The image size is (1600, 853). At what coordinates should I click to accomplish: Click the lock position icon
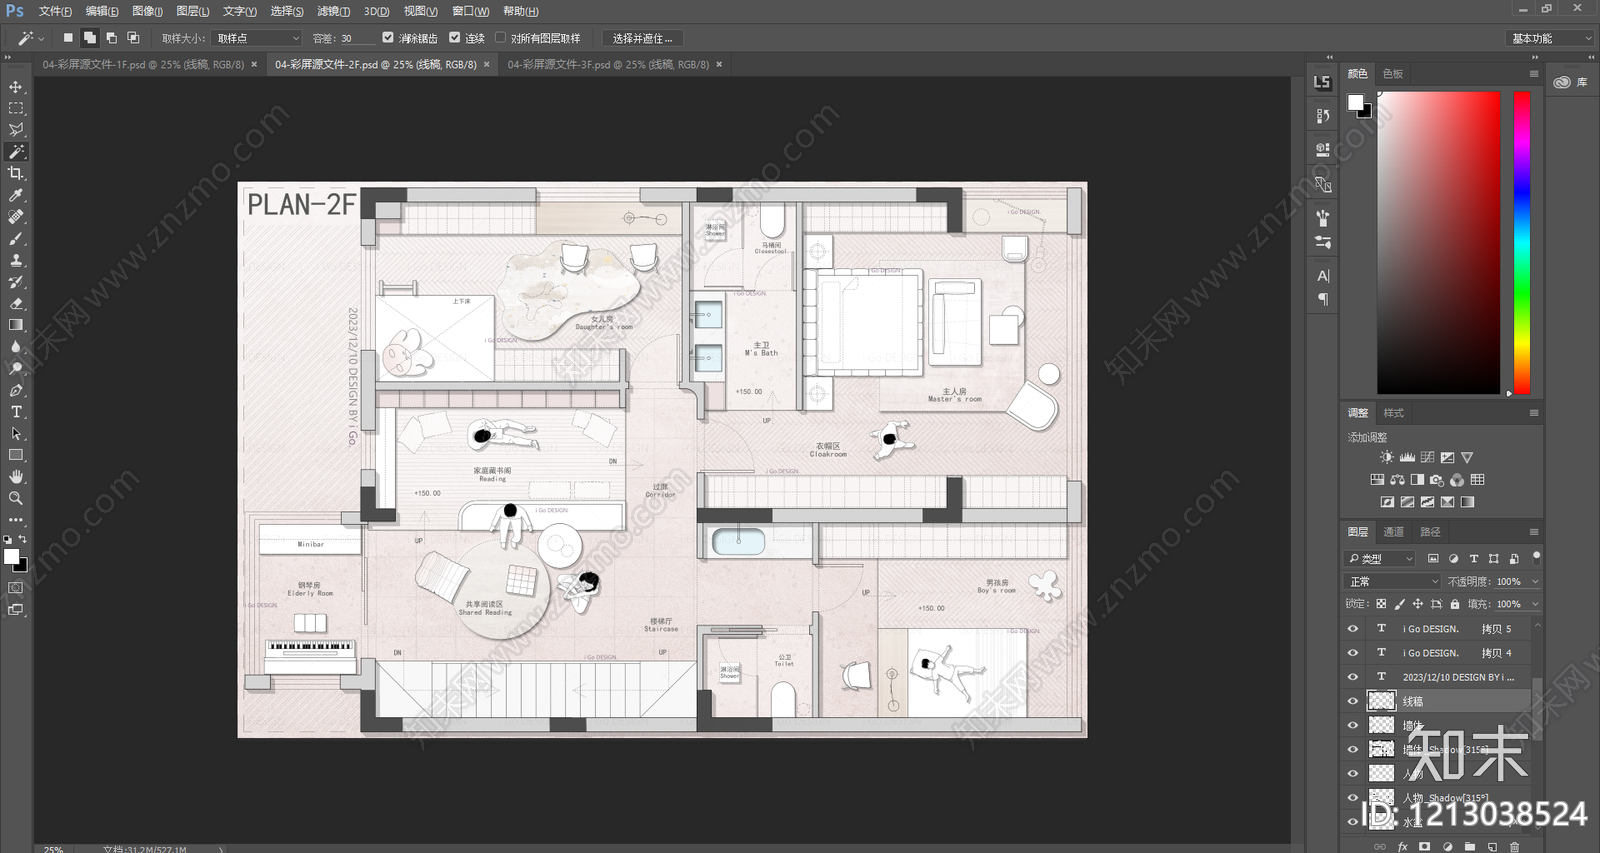coord(1417,604)
